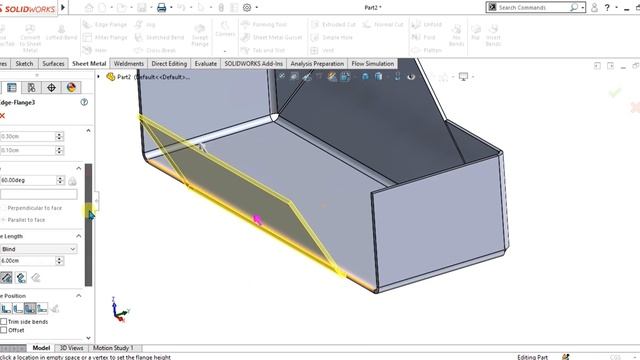Viewport: 640px width, 360px height.
Task: Open the DisplayManager color ball tab
Action: tap(71, 87)
